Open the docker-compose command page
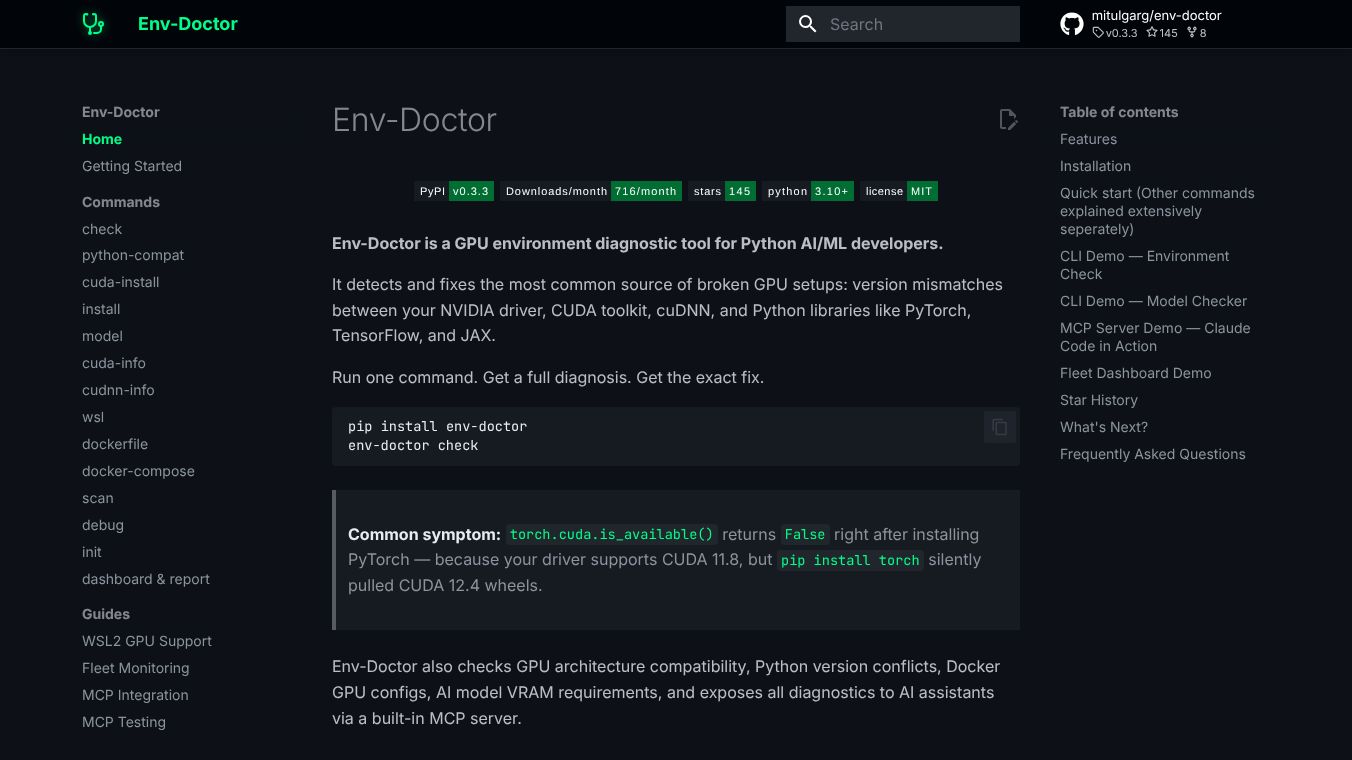This screenshot has width=1352, height=760. [138, 471]
